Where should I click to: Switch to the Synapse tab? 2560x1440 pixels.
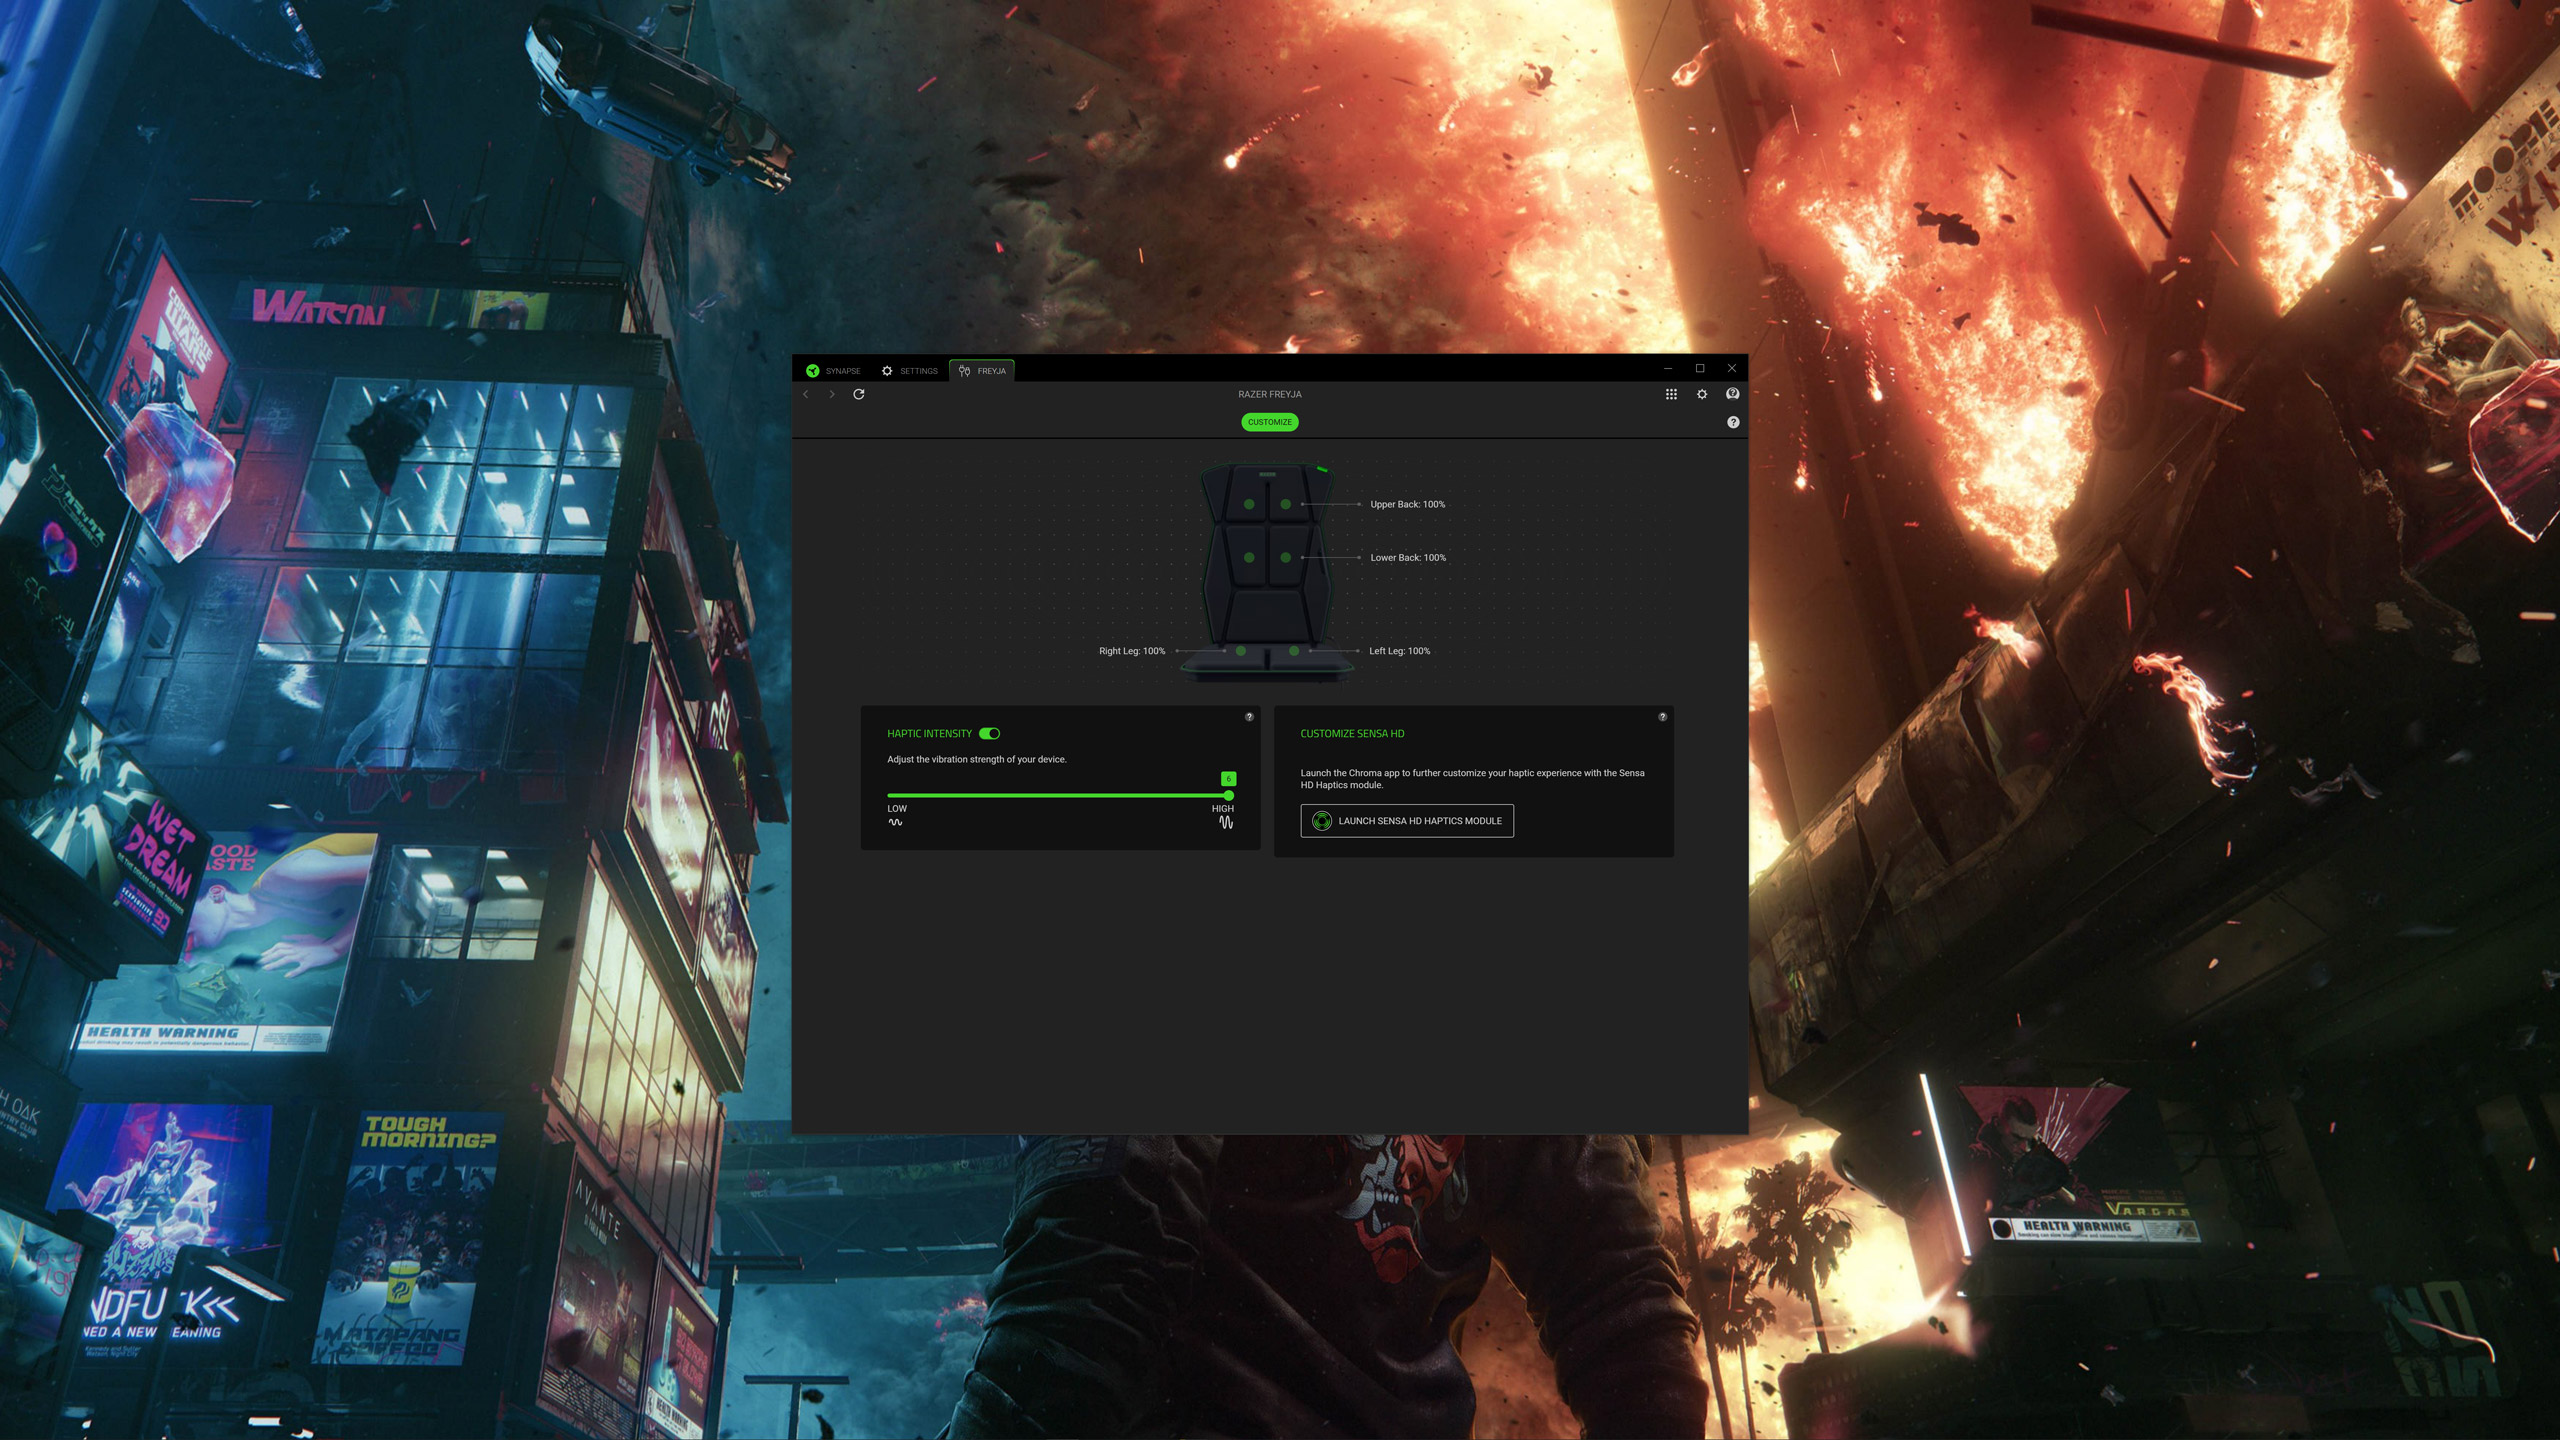pos(833,371)
